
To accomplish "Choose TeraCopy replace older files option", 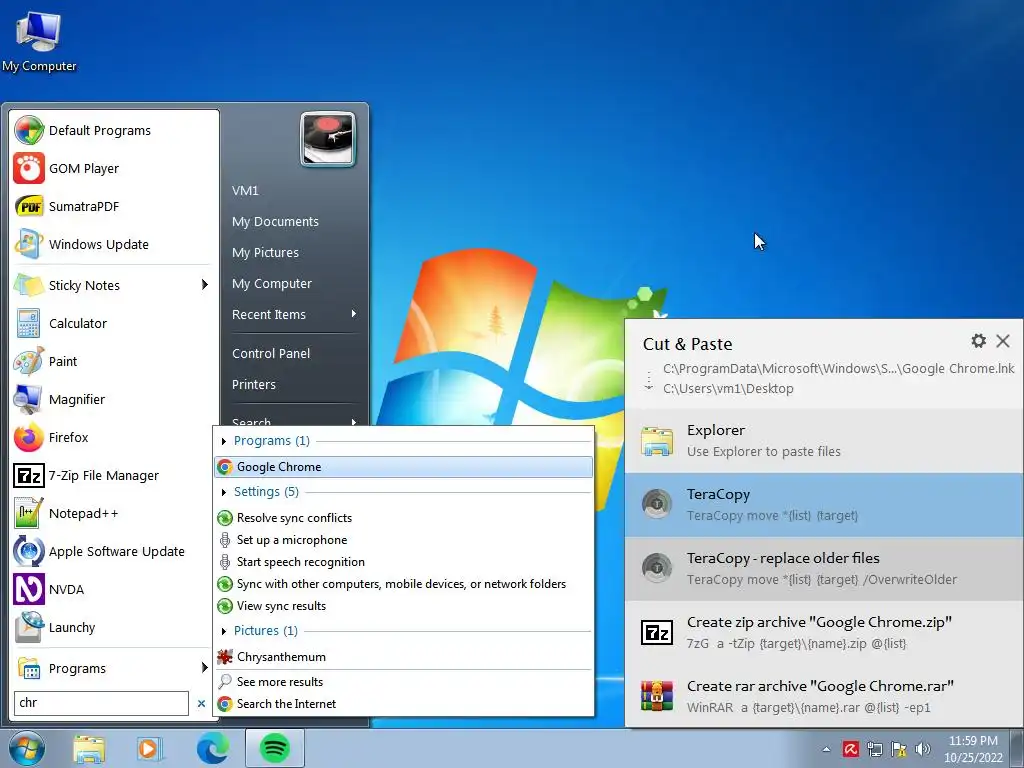I will click(x=824, y=569).
